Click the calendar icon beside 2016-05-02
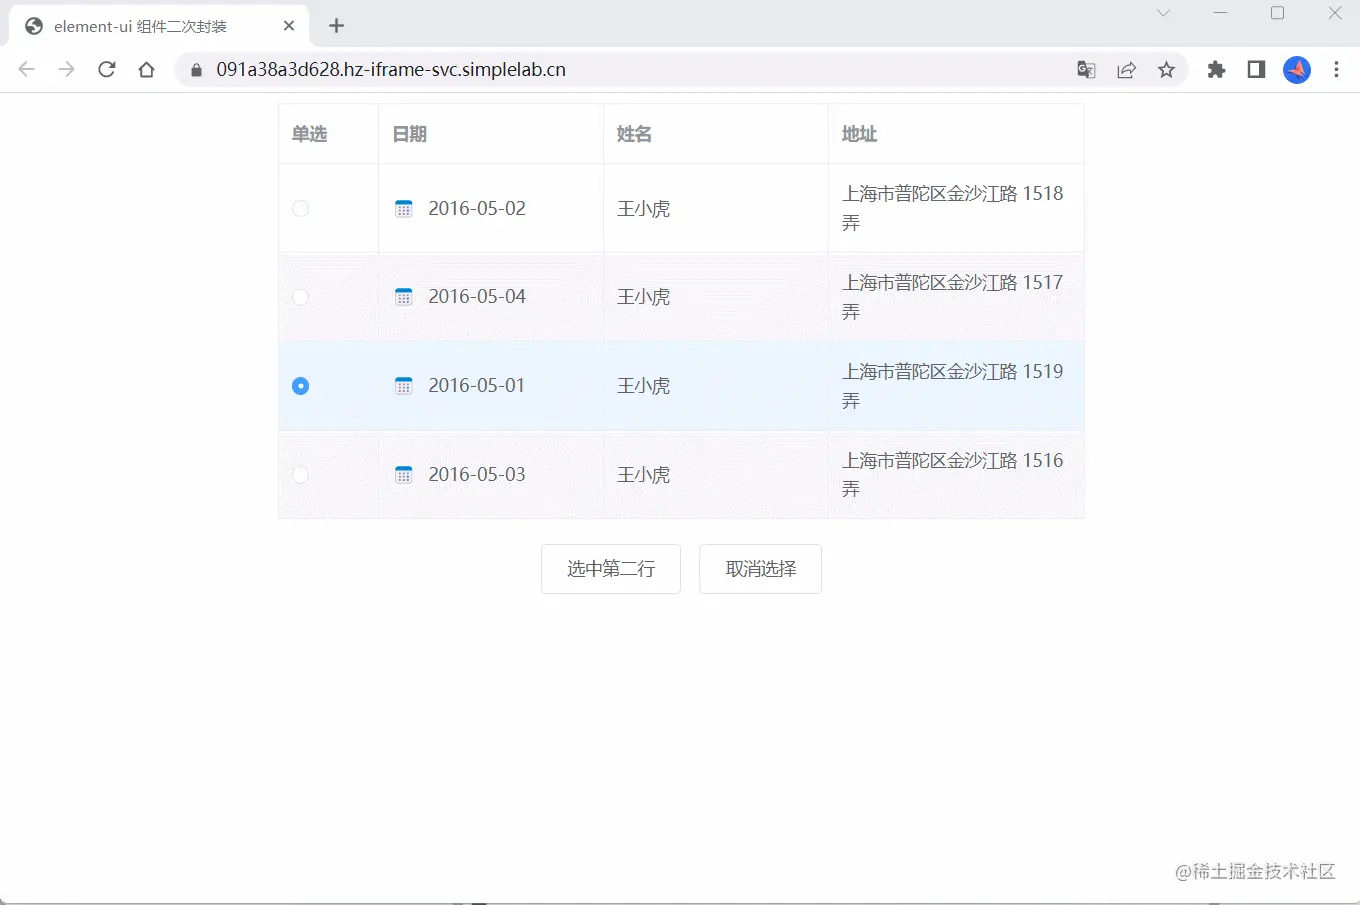The height and width of the screenshot is (905, 1360). point(403,208)
